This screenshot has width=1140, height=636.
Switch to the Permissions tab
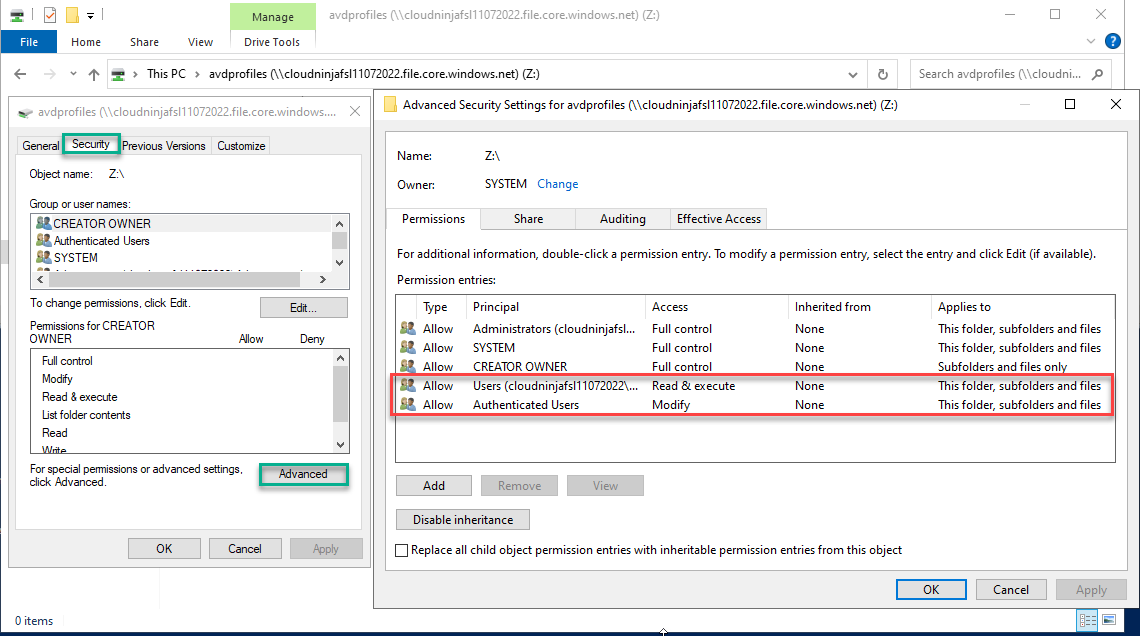433,219
